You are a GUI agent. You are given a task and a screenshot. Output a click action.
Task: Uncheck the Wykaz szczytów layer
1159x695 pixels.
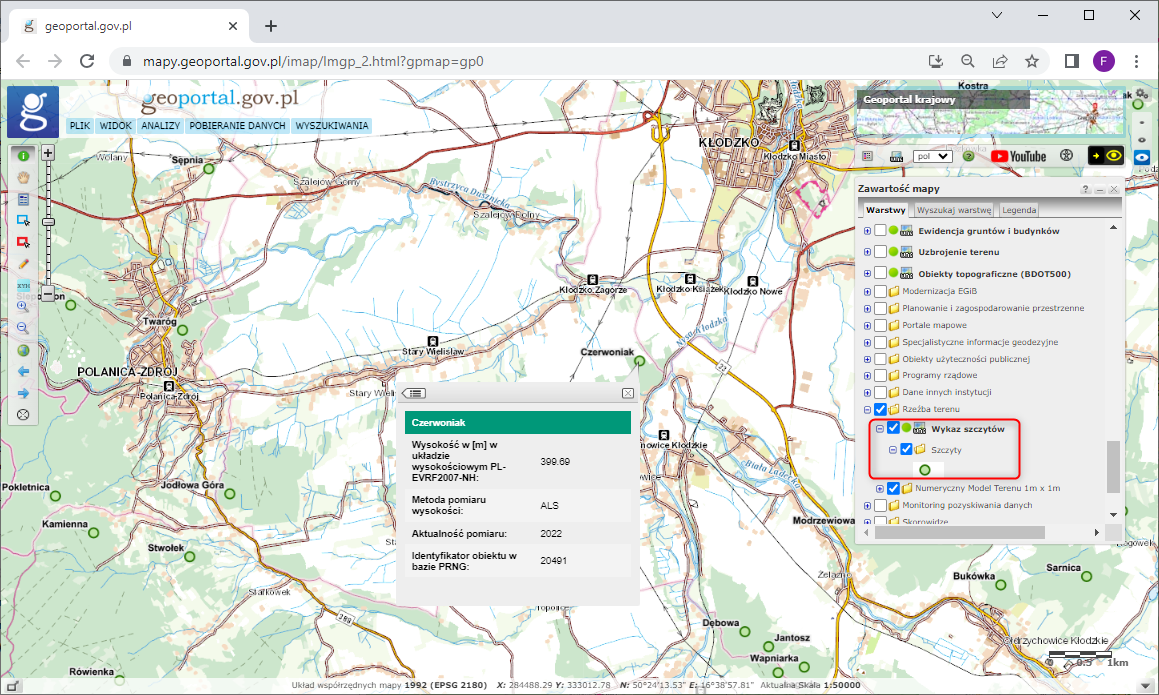click(893, 428)
